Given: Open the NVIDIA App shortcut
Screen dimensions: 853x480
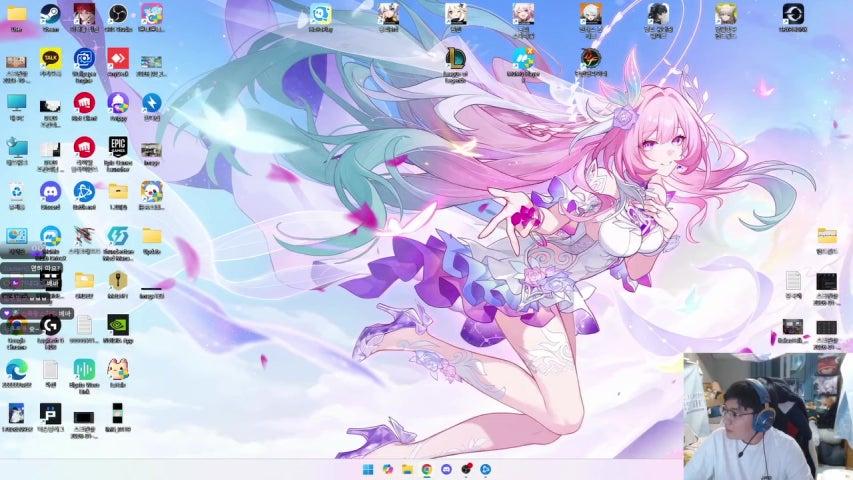Looking at the screenshot, I should [x=117, y=325].
